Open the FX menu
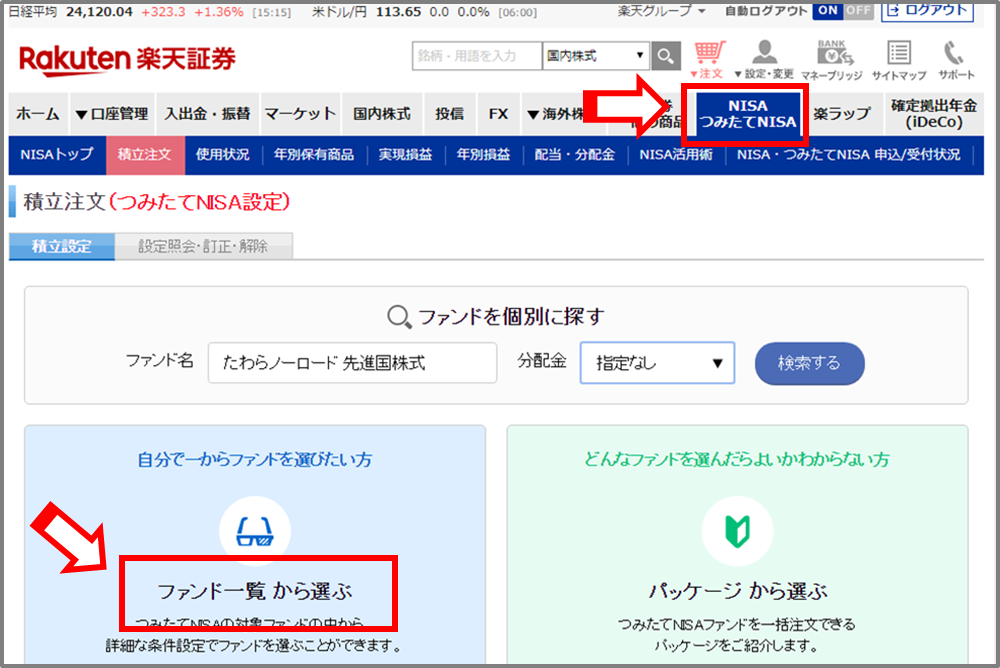 [x=498, y=114]
